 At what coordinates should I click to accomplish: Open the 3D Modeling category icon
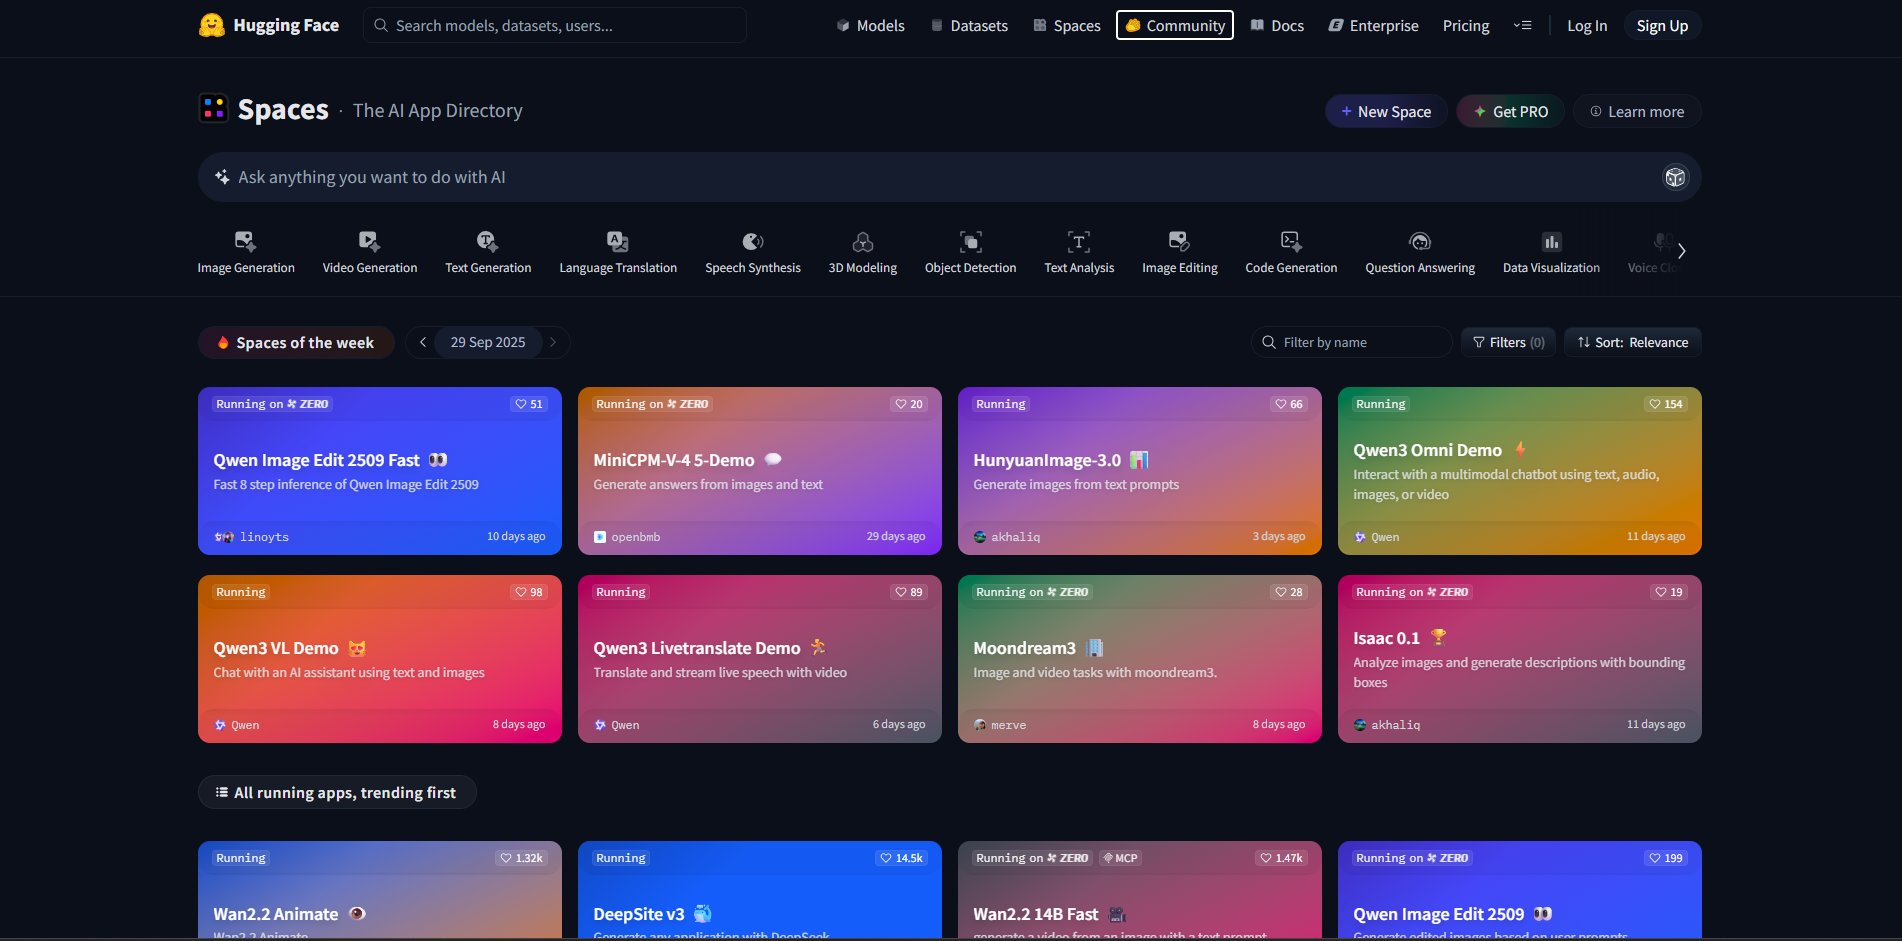[862, 241]
